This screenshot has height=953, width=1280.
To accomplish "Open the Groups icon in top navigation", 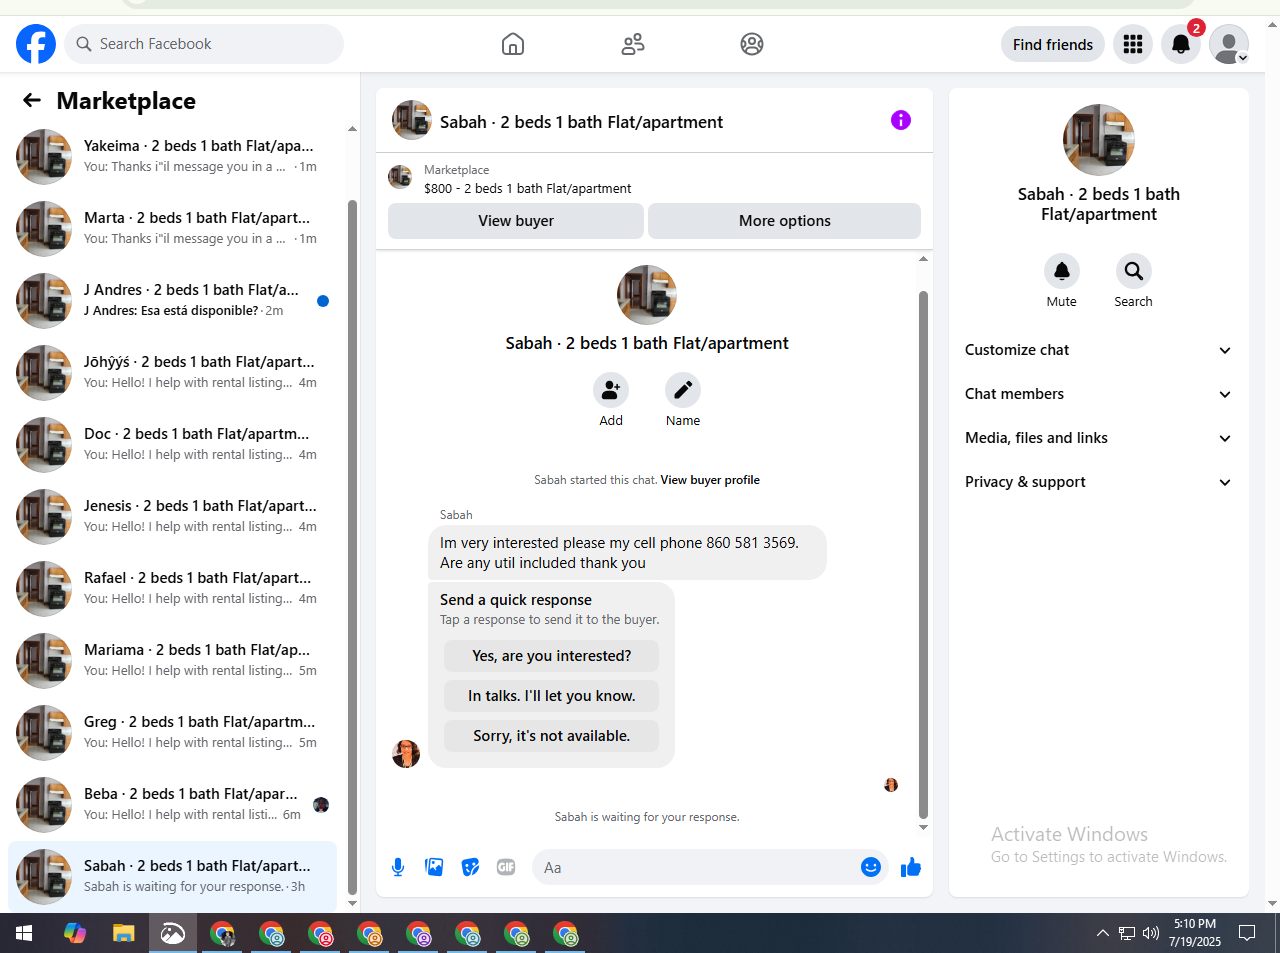I will (752, 44).
